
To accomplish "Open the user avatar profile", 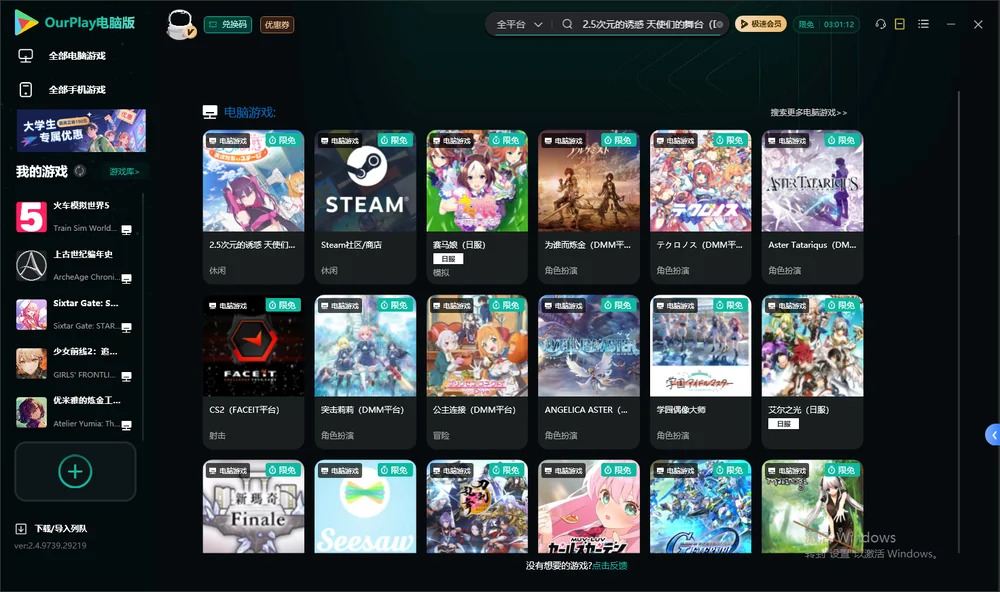I will (x=180, y=24).
